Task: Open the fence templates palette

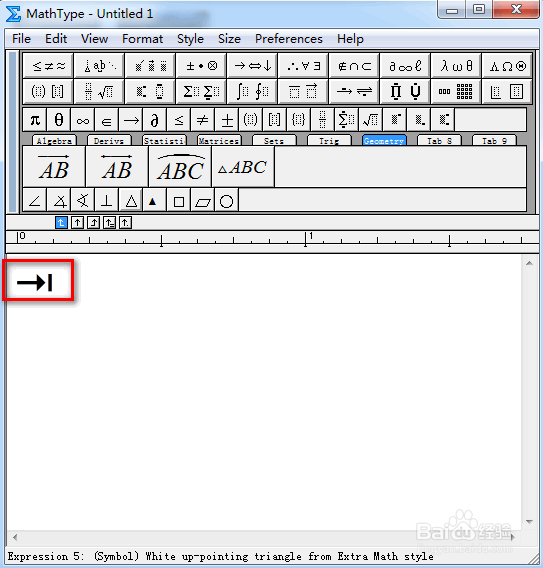Action: 48,91
